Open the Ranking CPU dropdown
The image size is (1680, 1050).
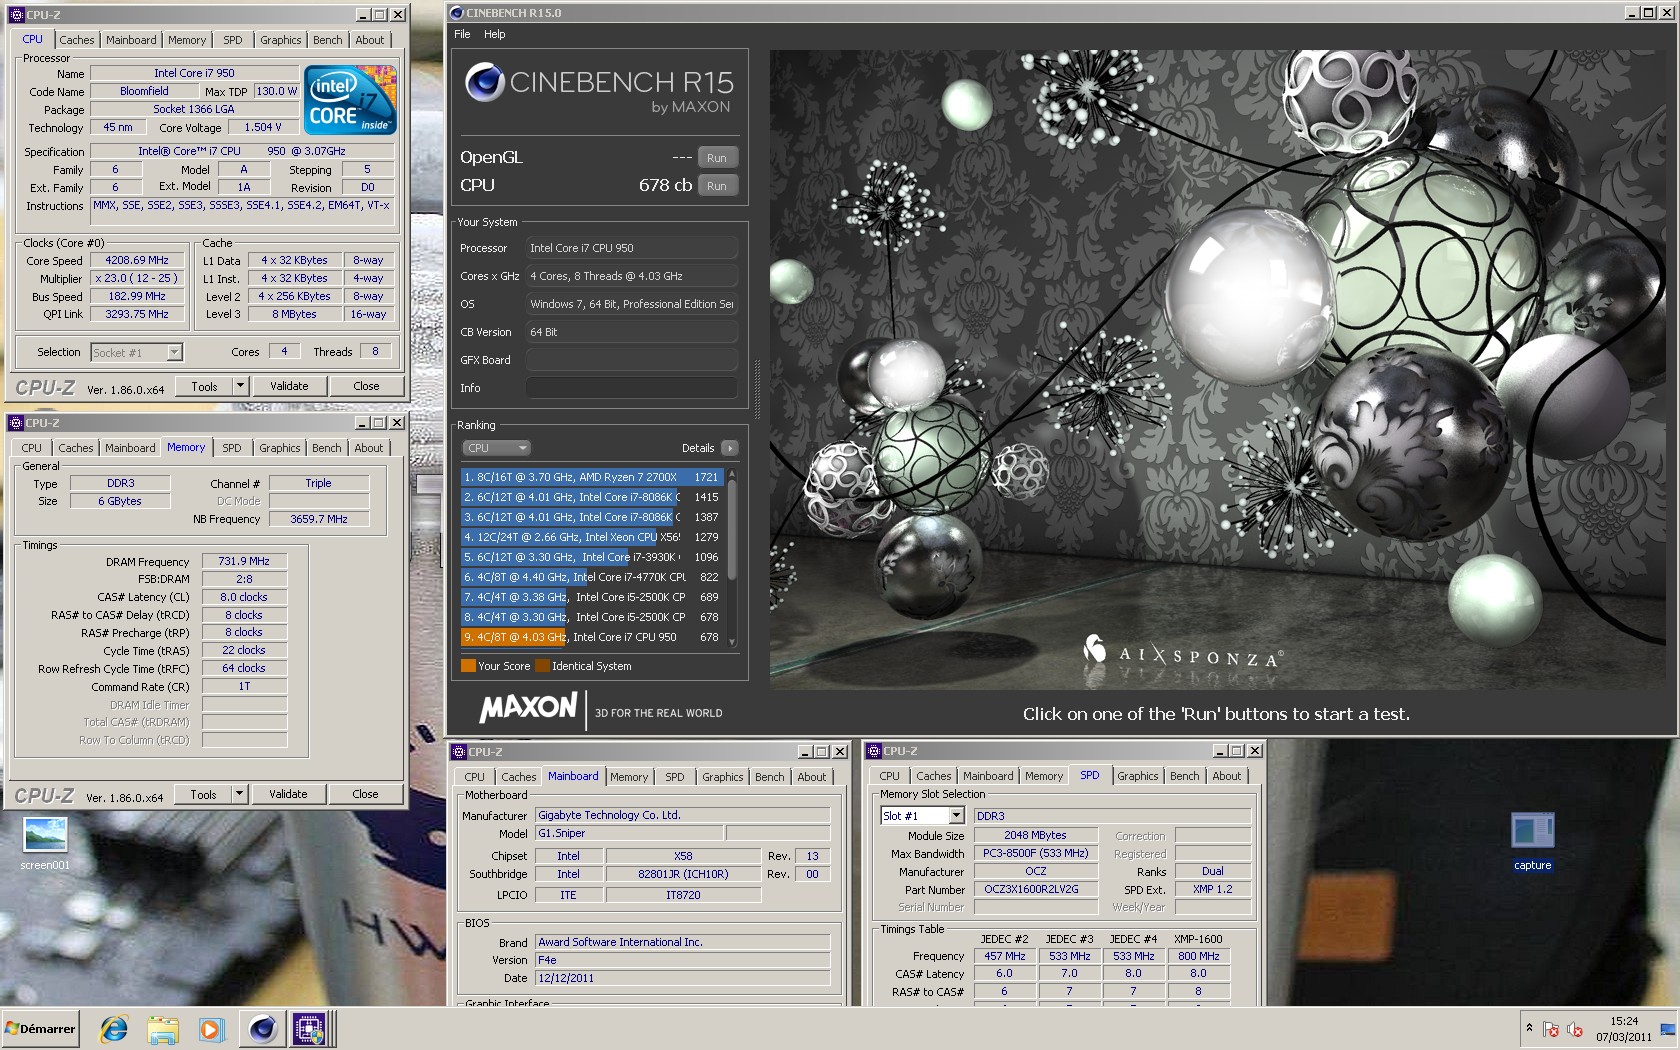pos(496,448)
